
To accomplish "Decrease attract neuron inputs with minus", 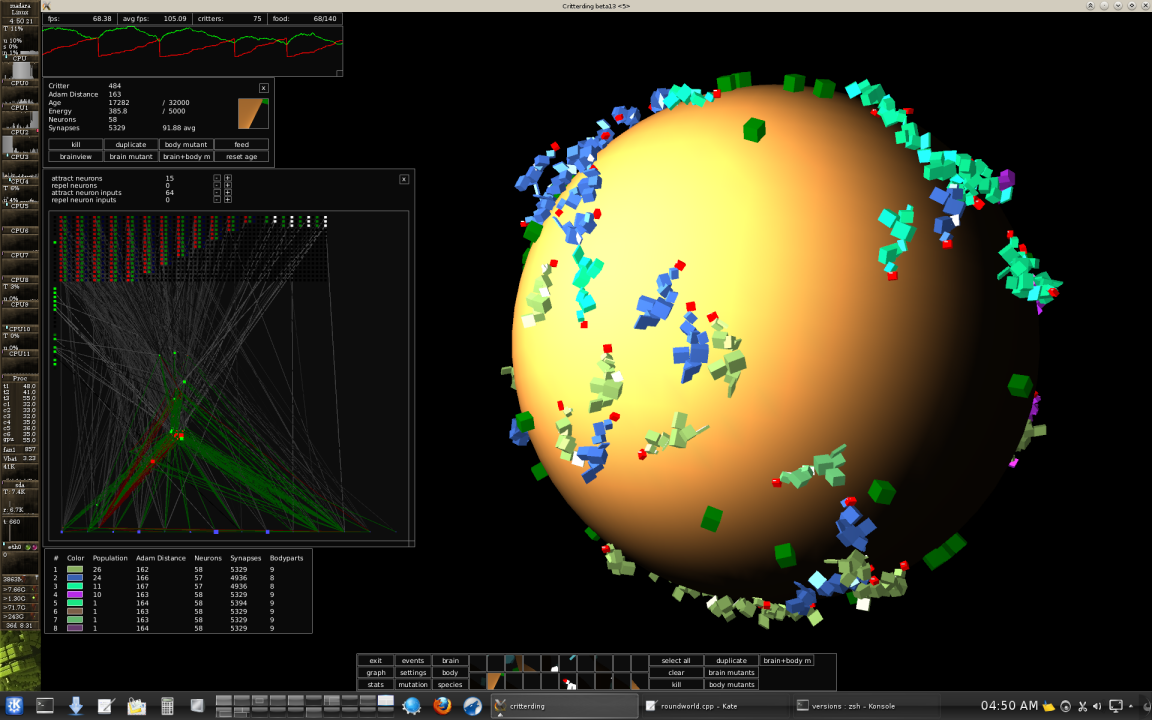I will 217,192.
